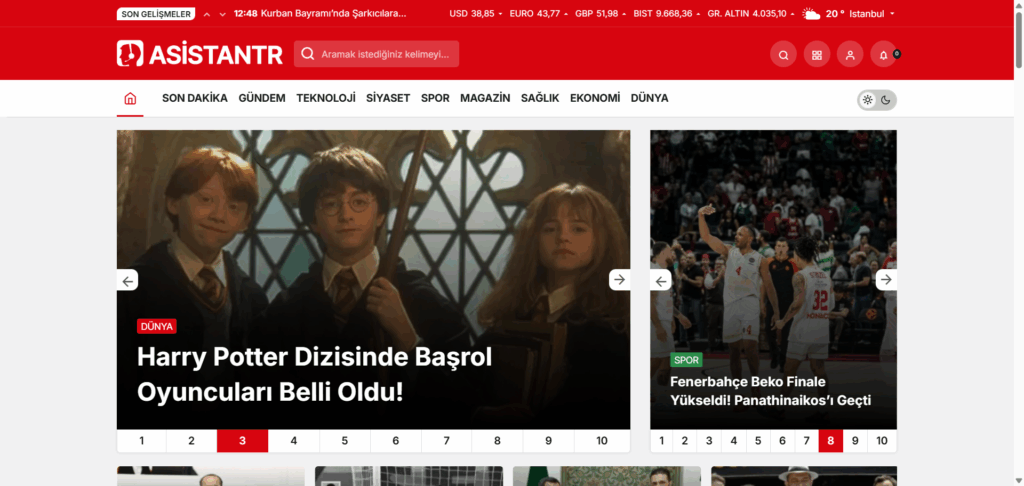1024x486 pixels.
Task: Click the right arrow on Harry Potter slider
Action: coord(620,280)
